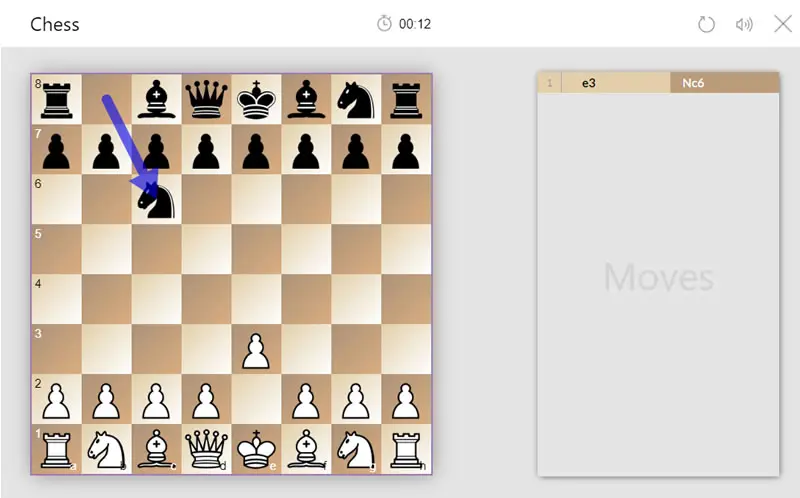Click the empty d4 square
Image resolution: width=800 pixels, height=498 pixels.
(206, 300)
